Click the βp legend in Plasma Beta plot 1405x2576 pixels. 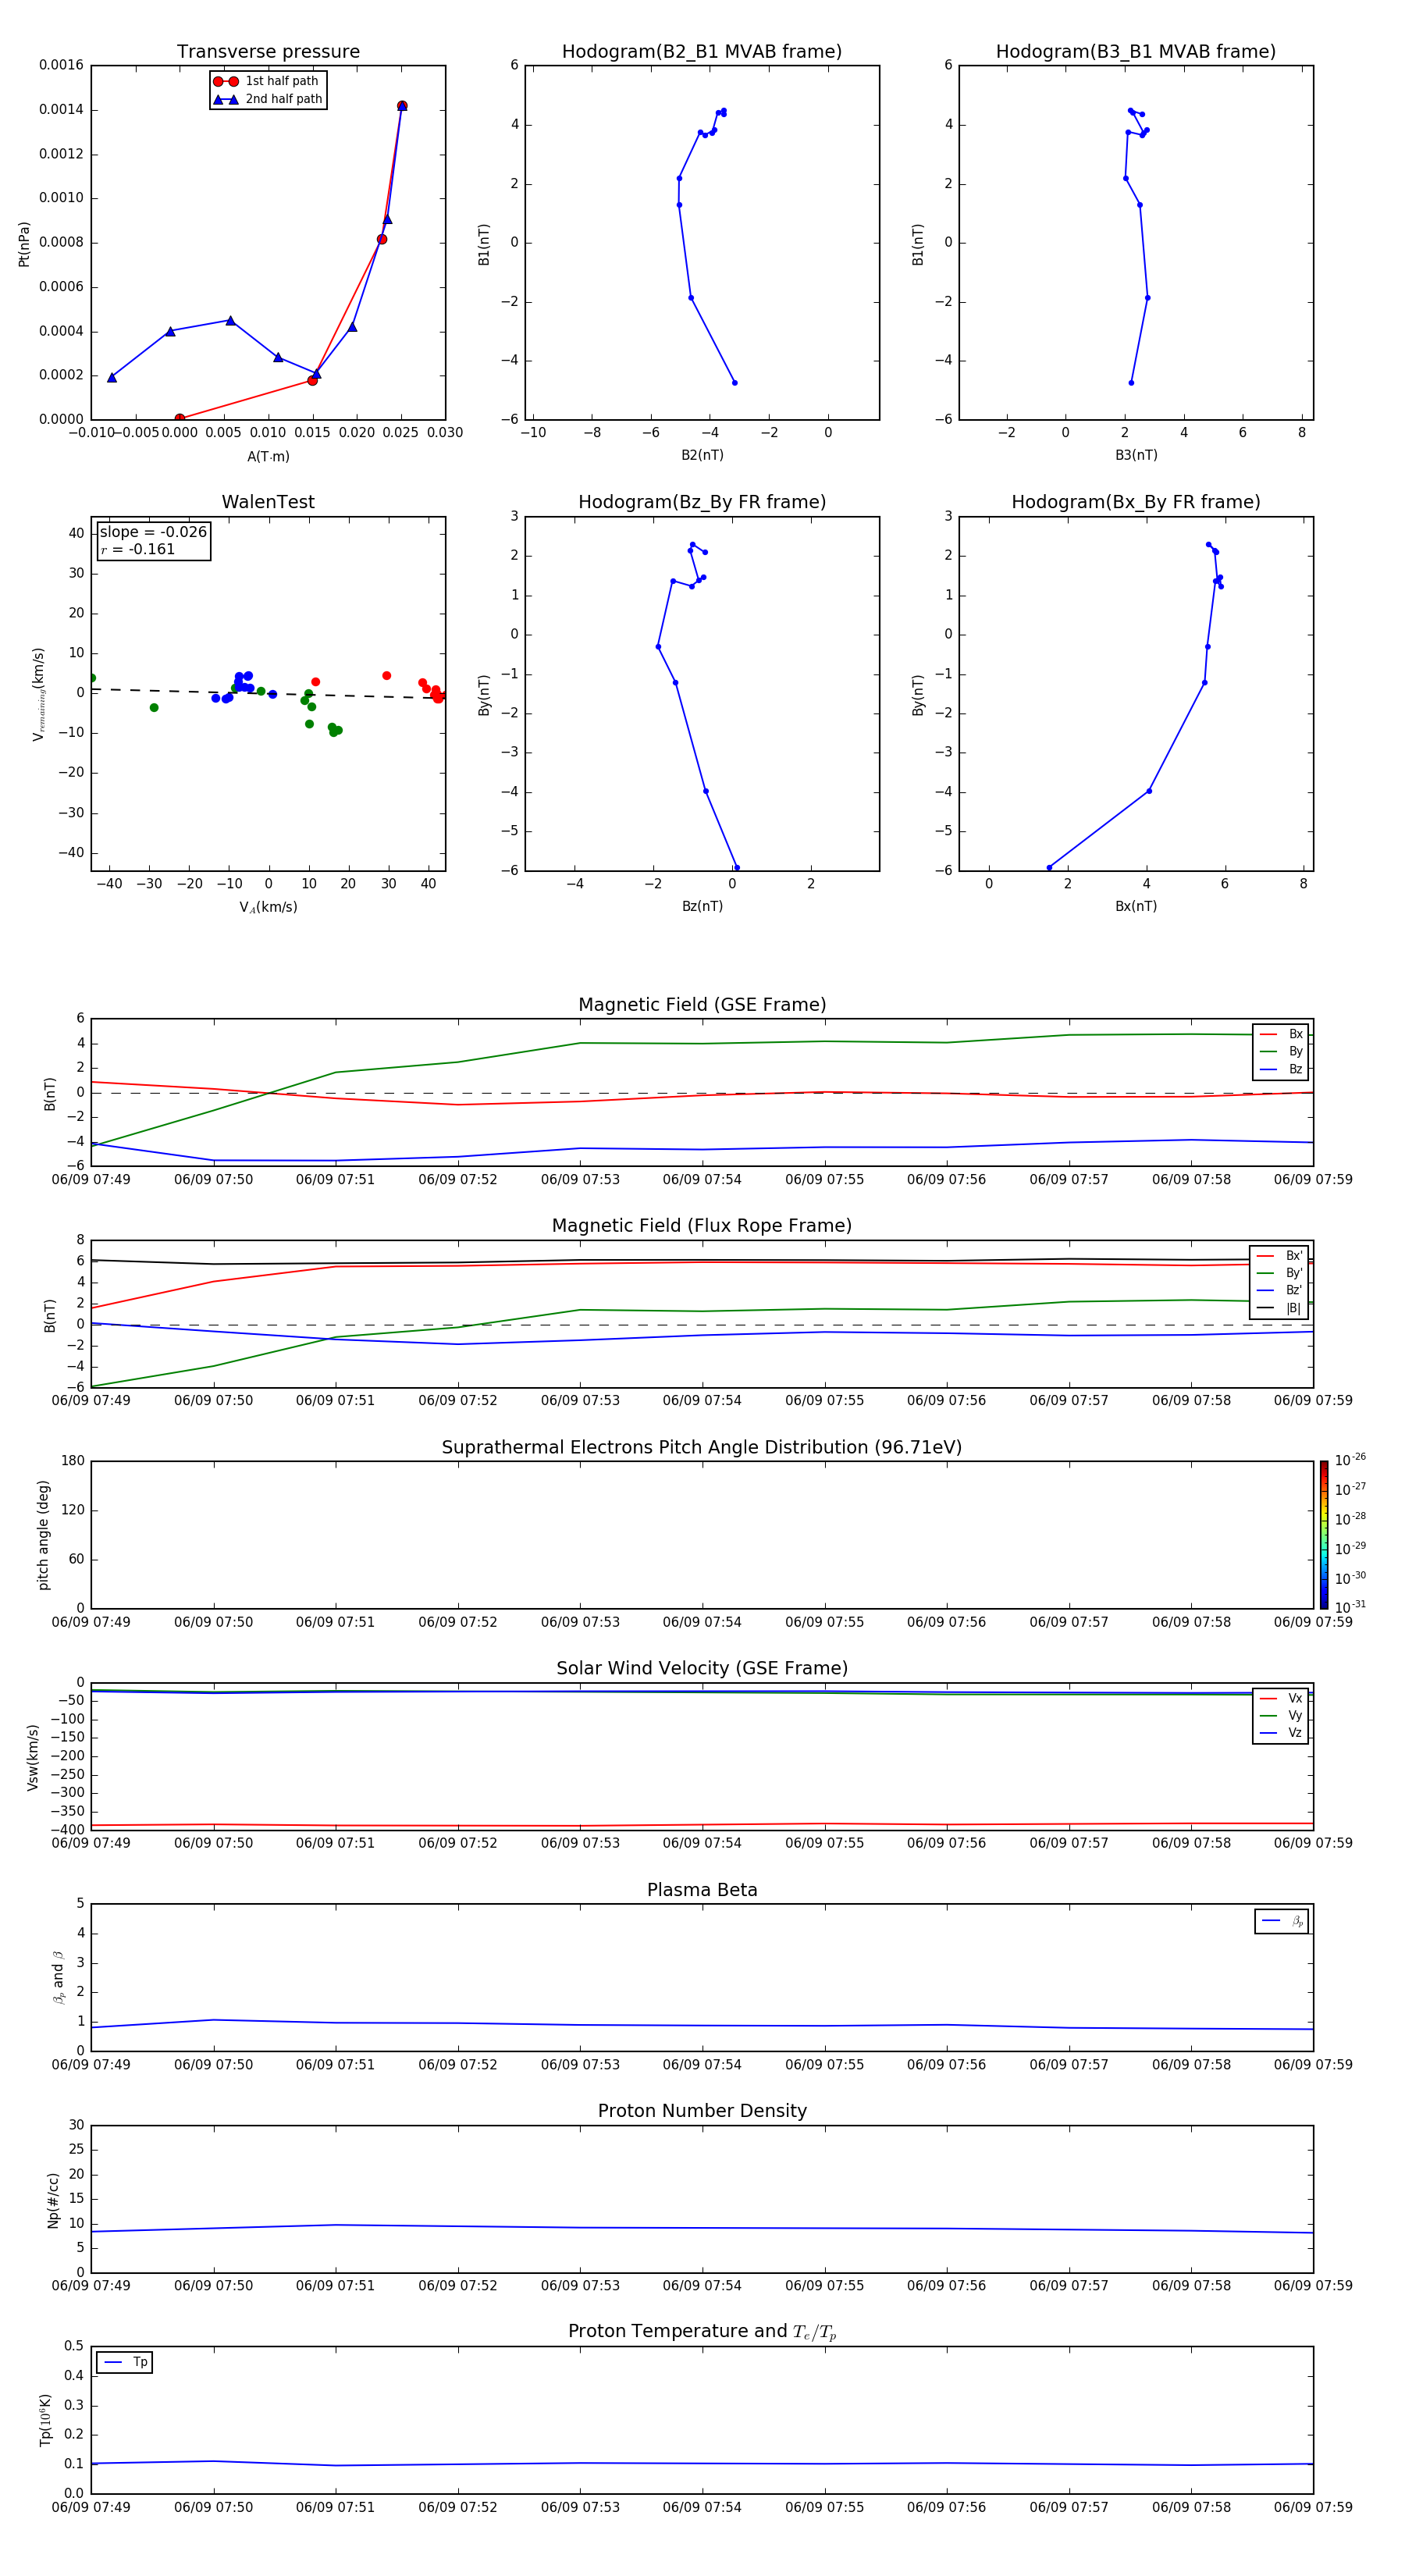[x=1282, y=1921]
